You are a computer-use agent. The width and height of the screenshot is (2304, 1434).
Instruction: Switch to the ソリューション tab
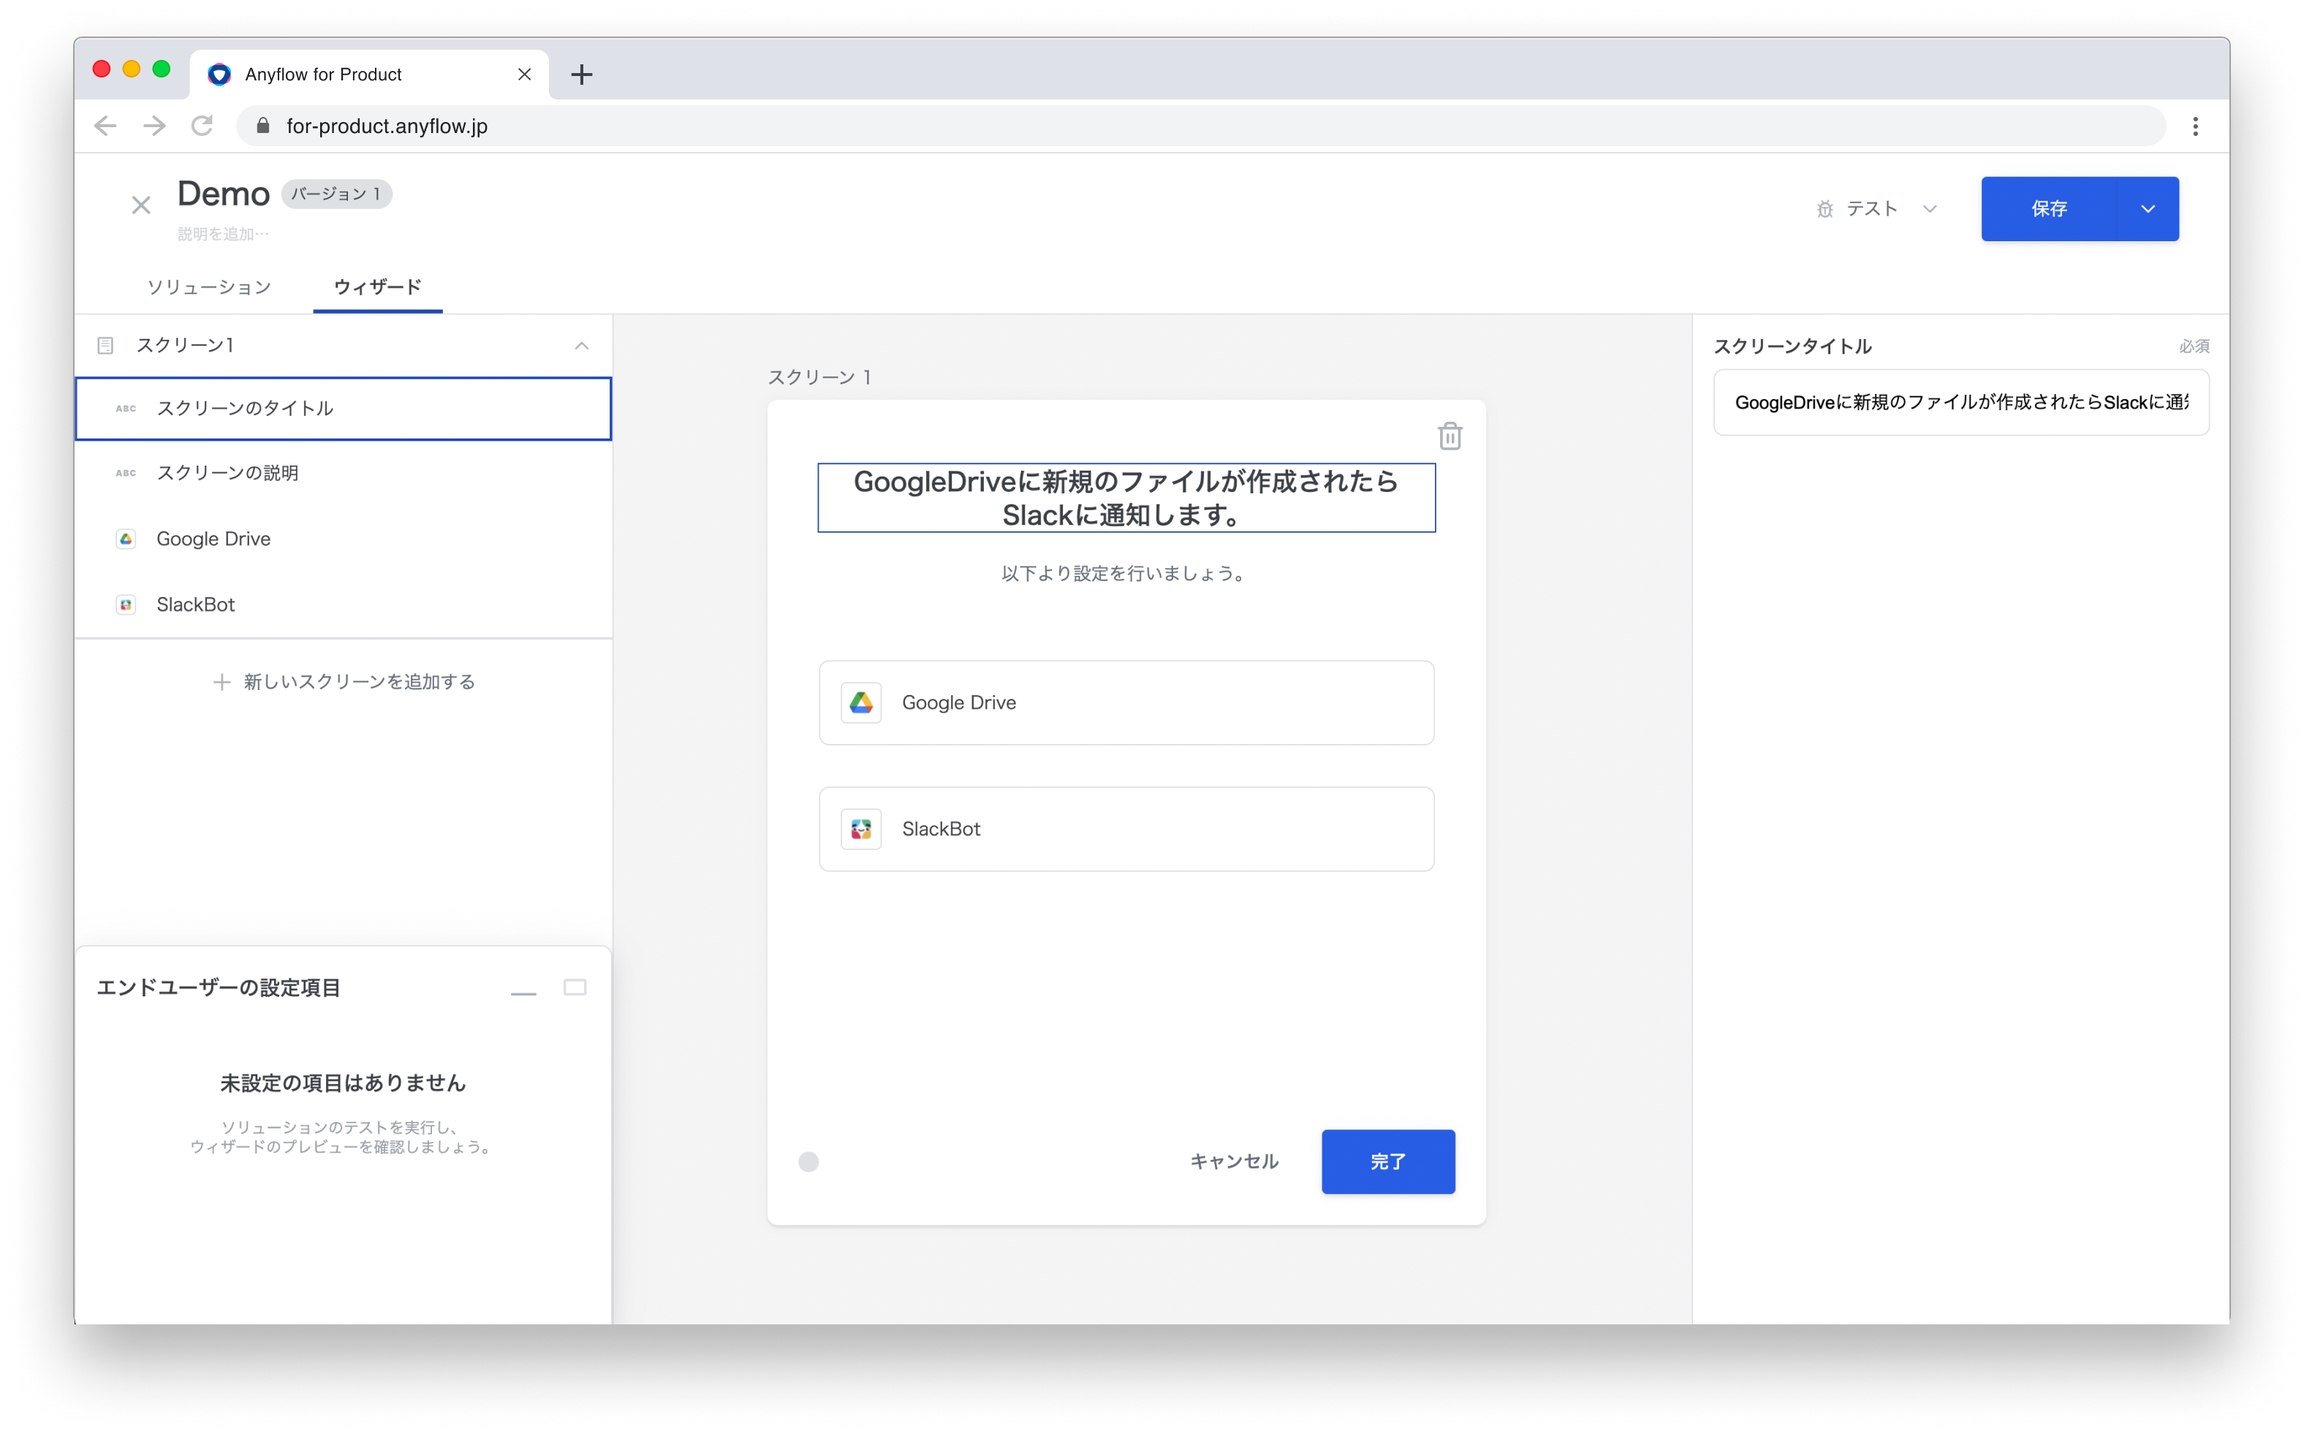pos(209,287)
